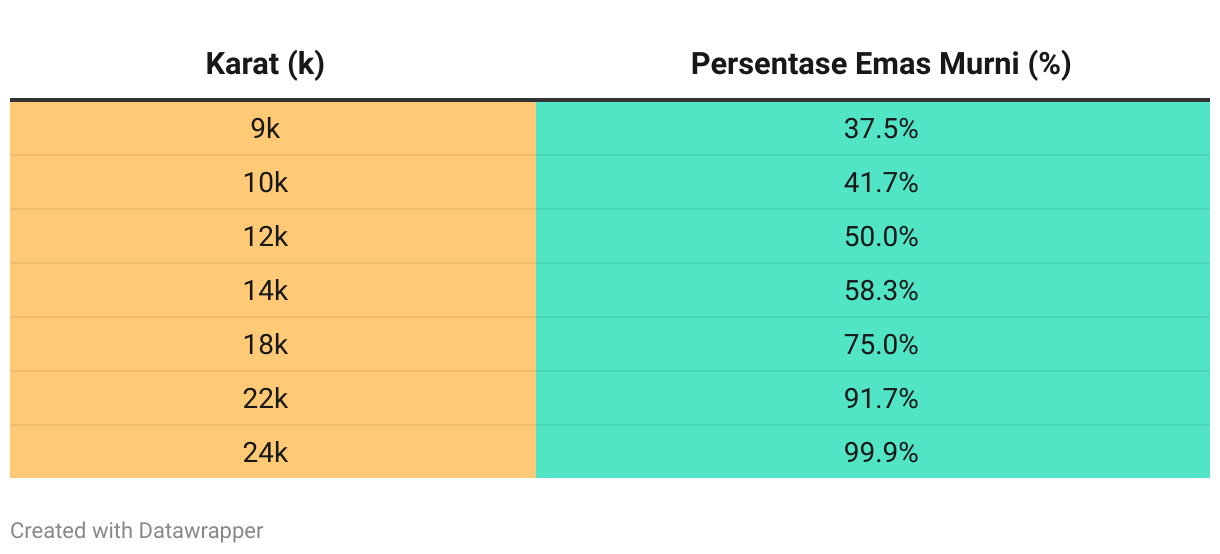Screen dimensions: 1220x554
Task: Click the word Karat in header
Action: [x=242, y=65]
